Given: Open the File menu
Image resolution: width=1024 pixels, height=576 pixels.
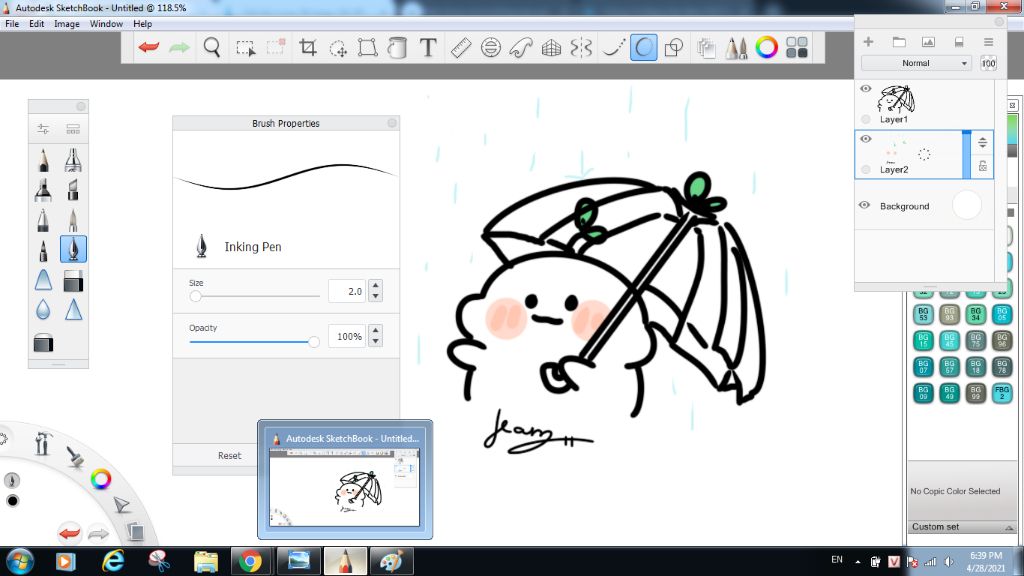Looking at the screenshot, I should [12, 24].
